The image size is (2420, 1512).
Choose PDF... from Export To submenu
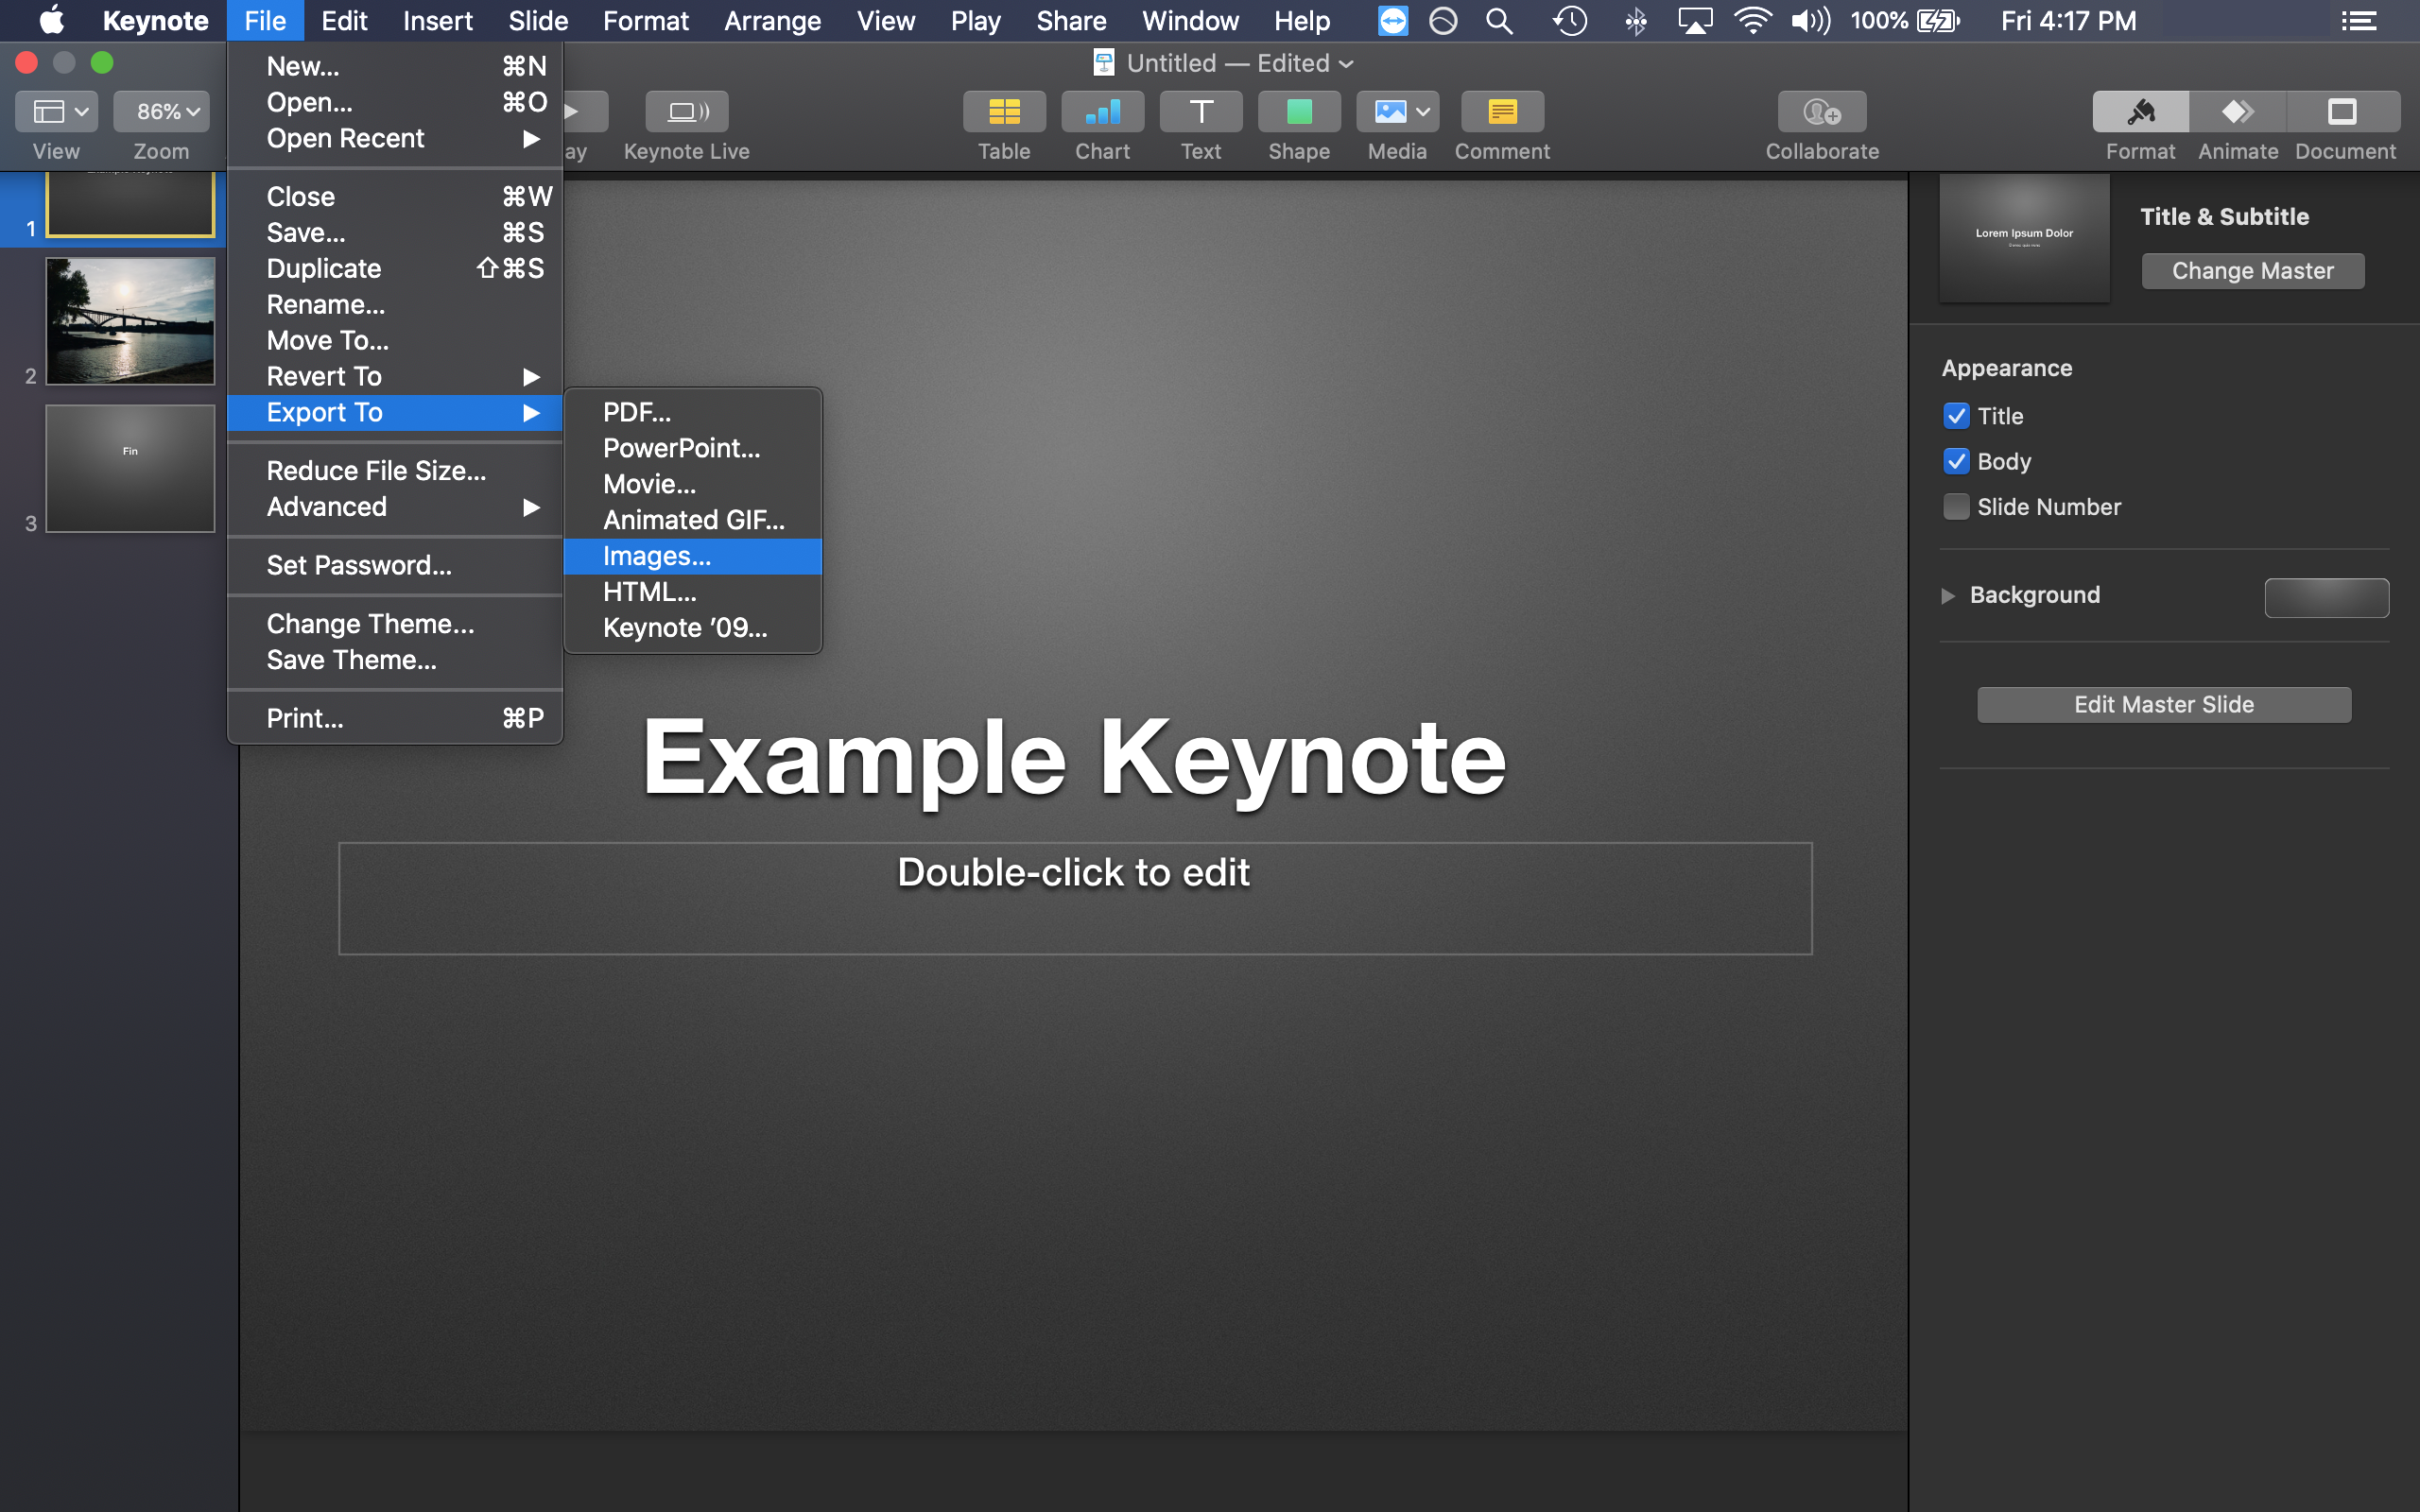pos(693,412)
